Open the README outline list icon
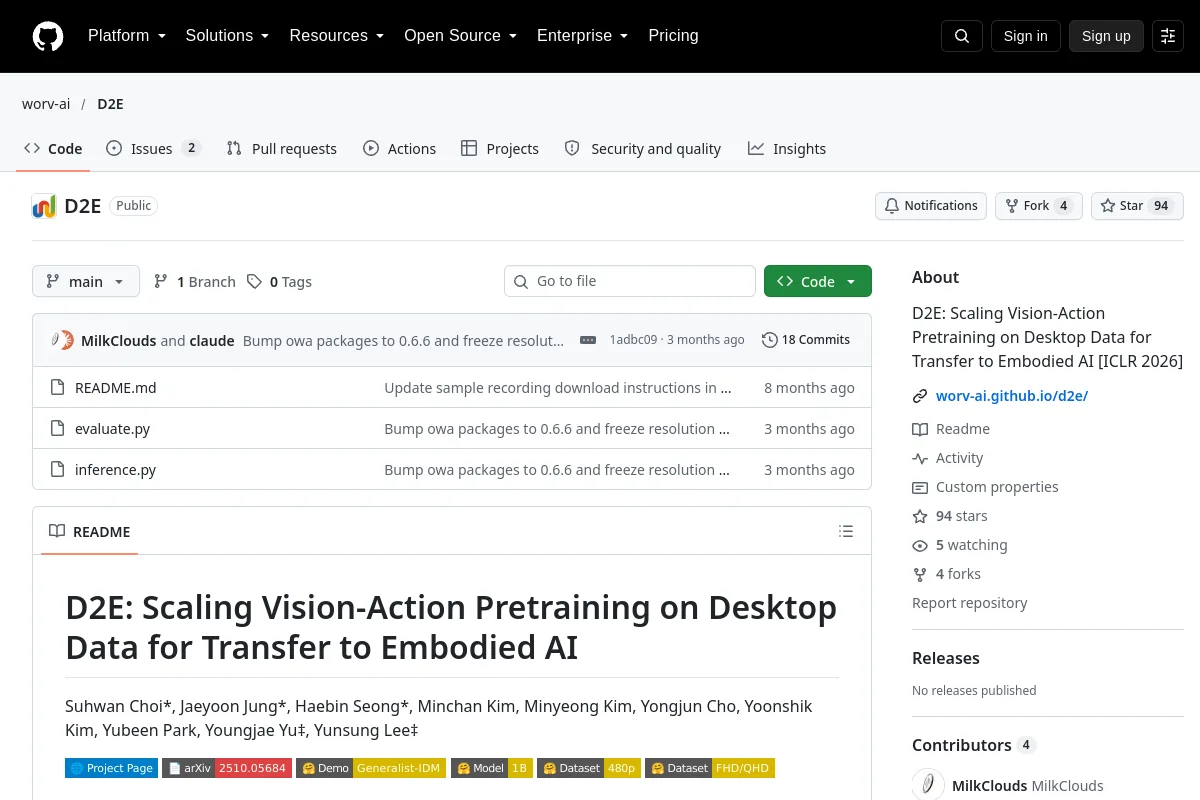This screenshot has height=800, width=1200. point(846,531)
